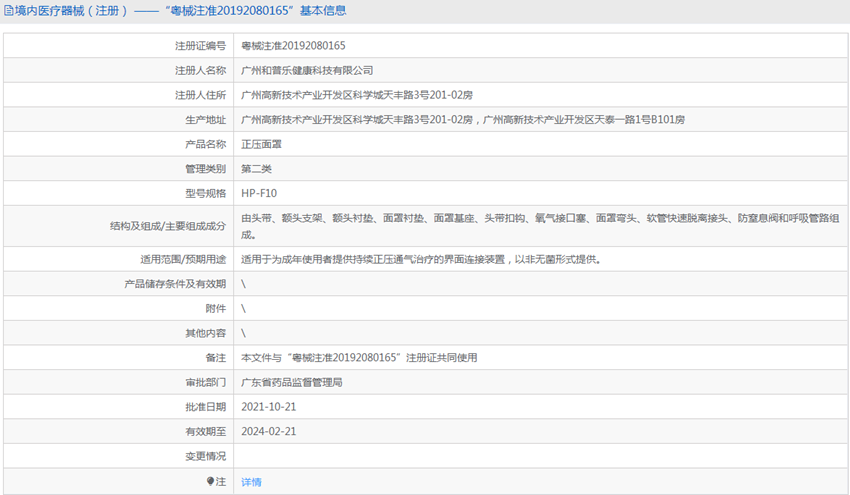Click the 注册人名称 label
850x495 pixels.
200,70
